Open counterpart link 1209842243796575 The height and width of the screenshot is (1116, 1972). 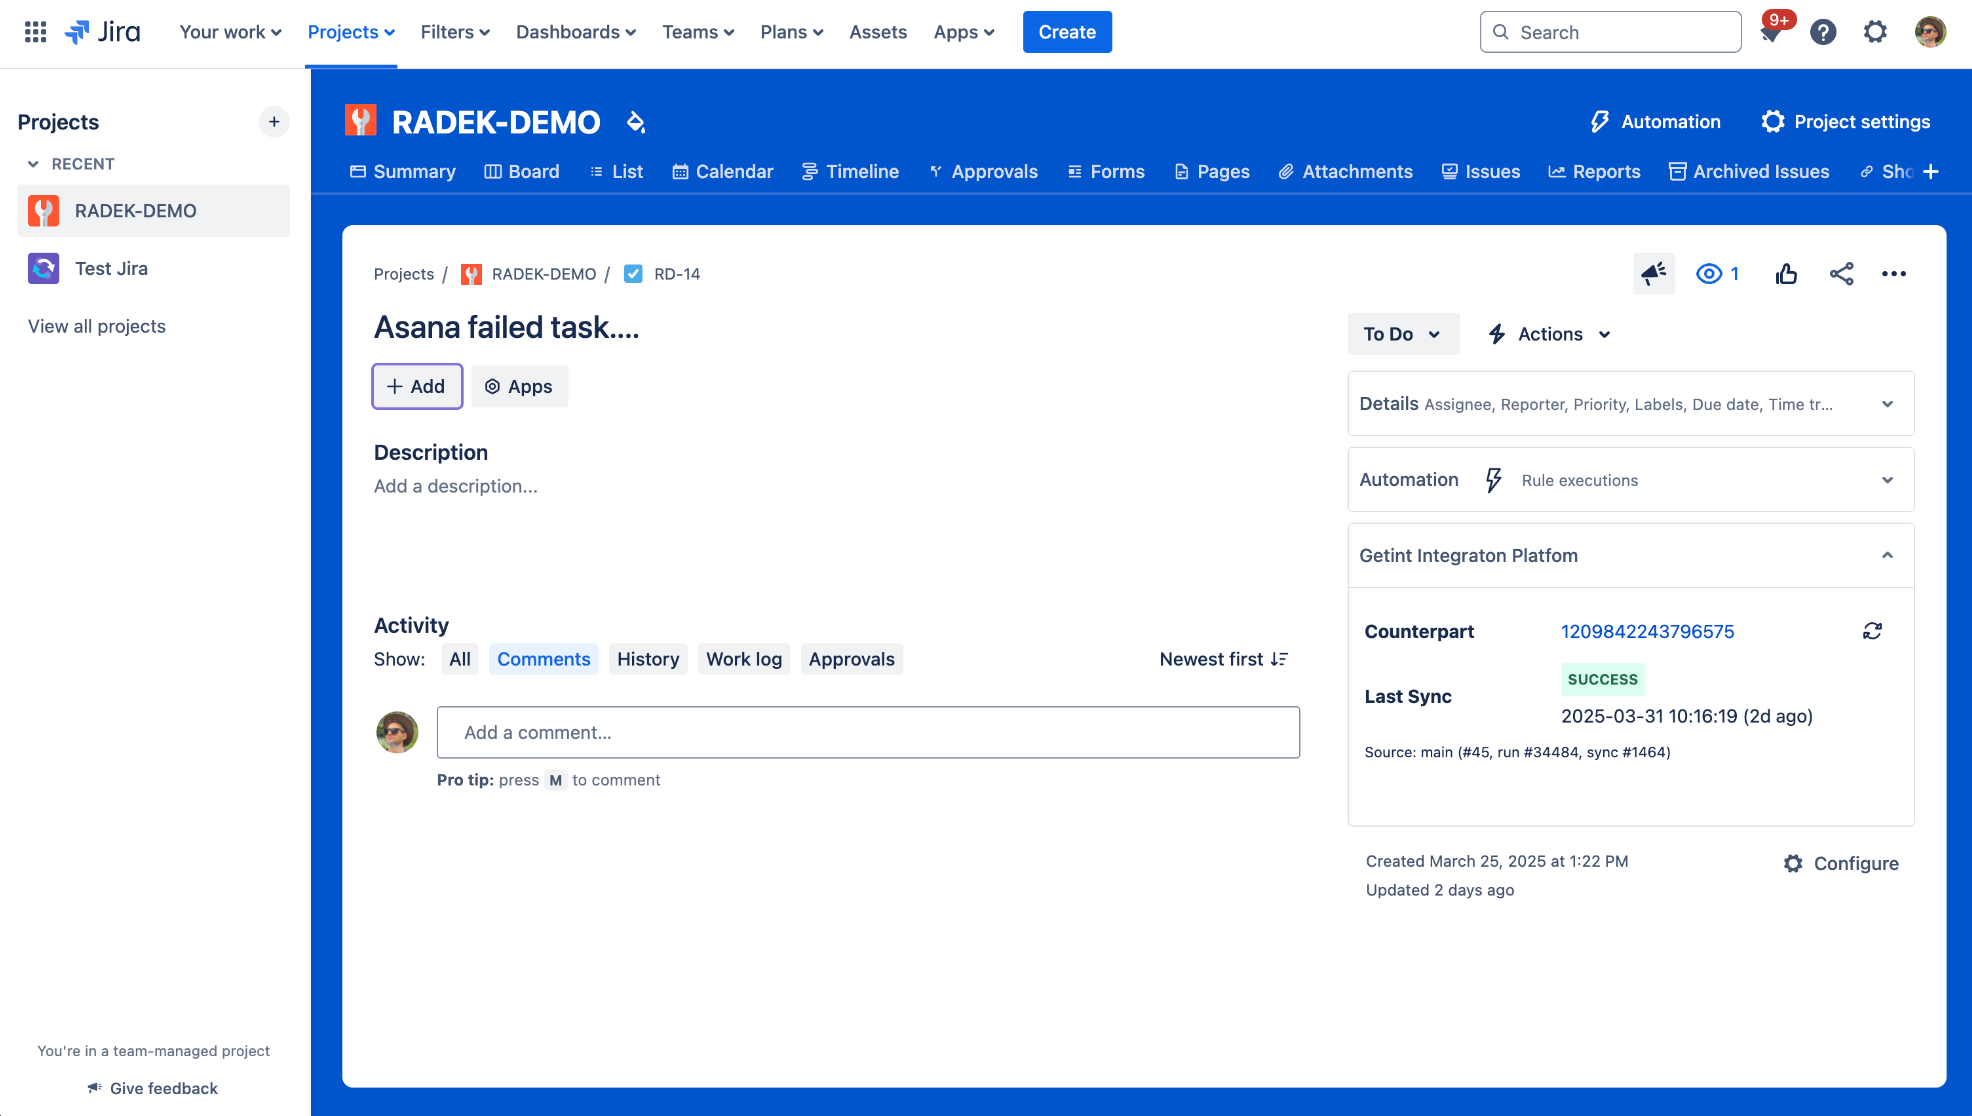point(1647,631)
